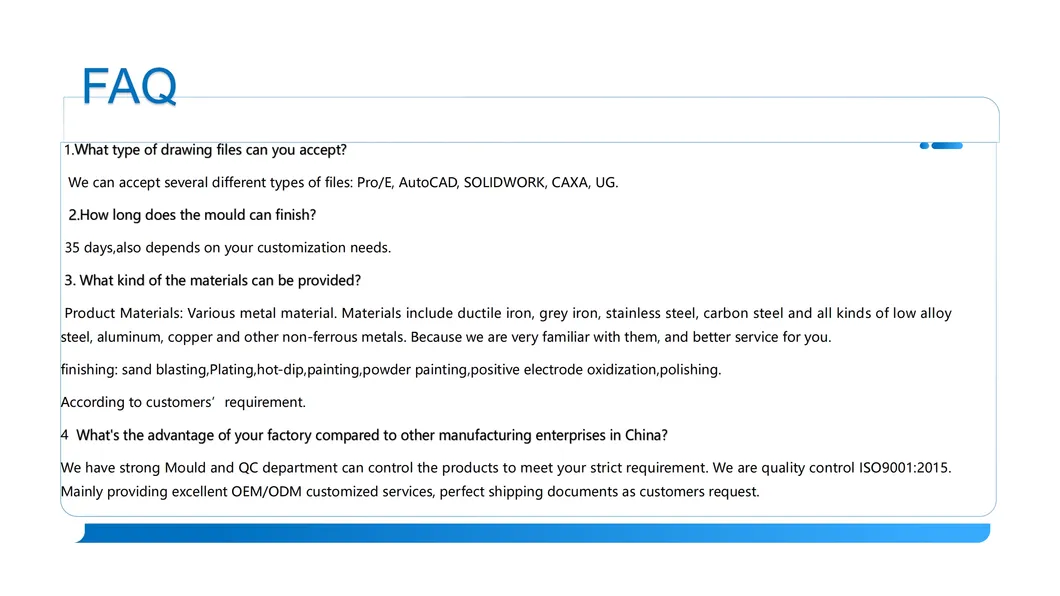
Task: Select question 4 about factory advantage
Action: [365, 436]
